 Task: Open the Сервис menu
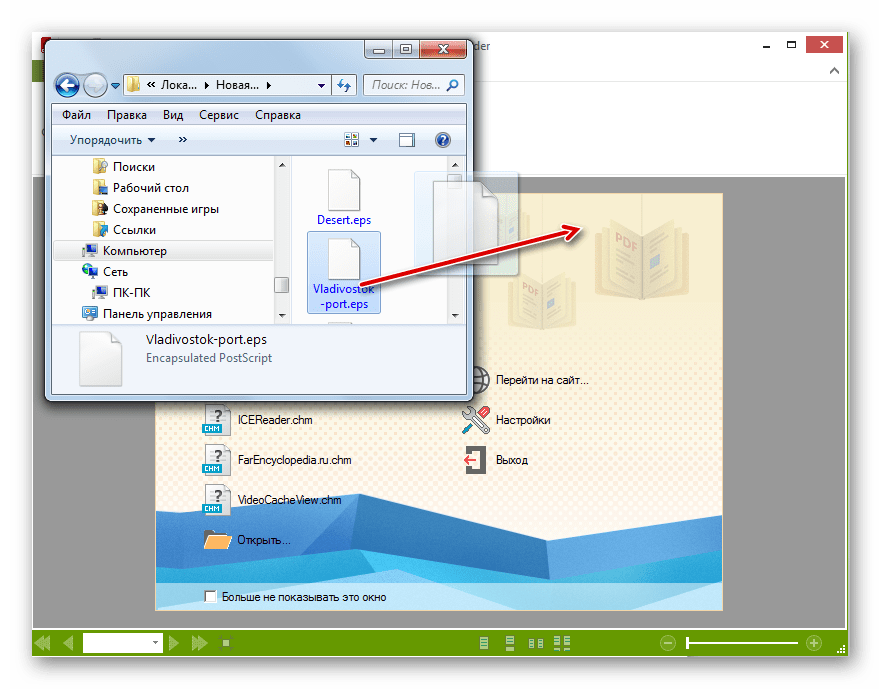pos(219,115)
